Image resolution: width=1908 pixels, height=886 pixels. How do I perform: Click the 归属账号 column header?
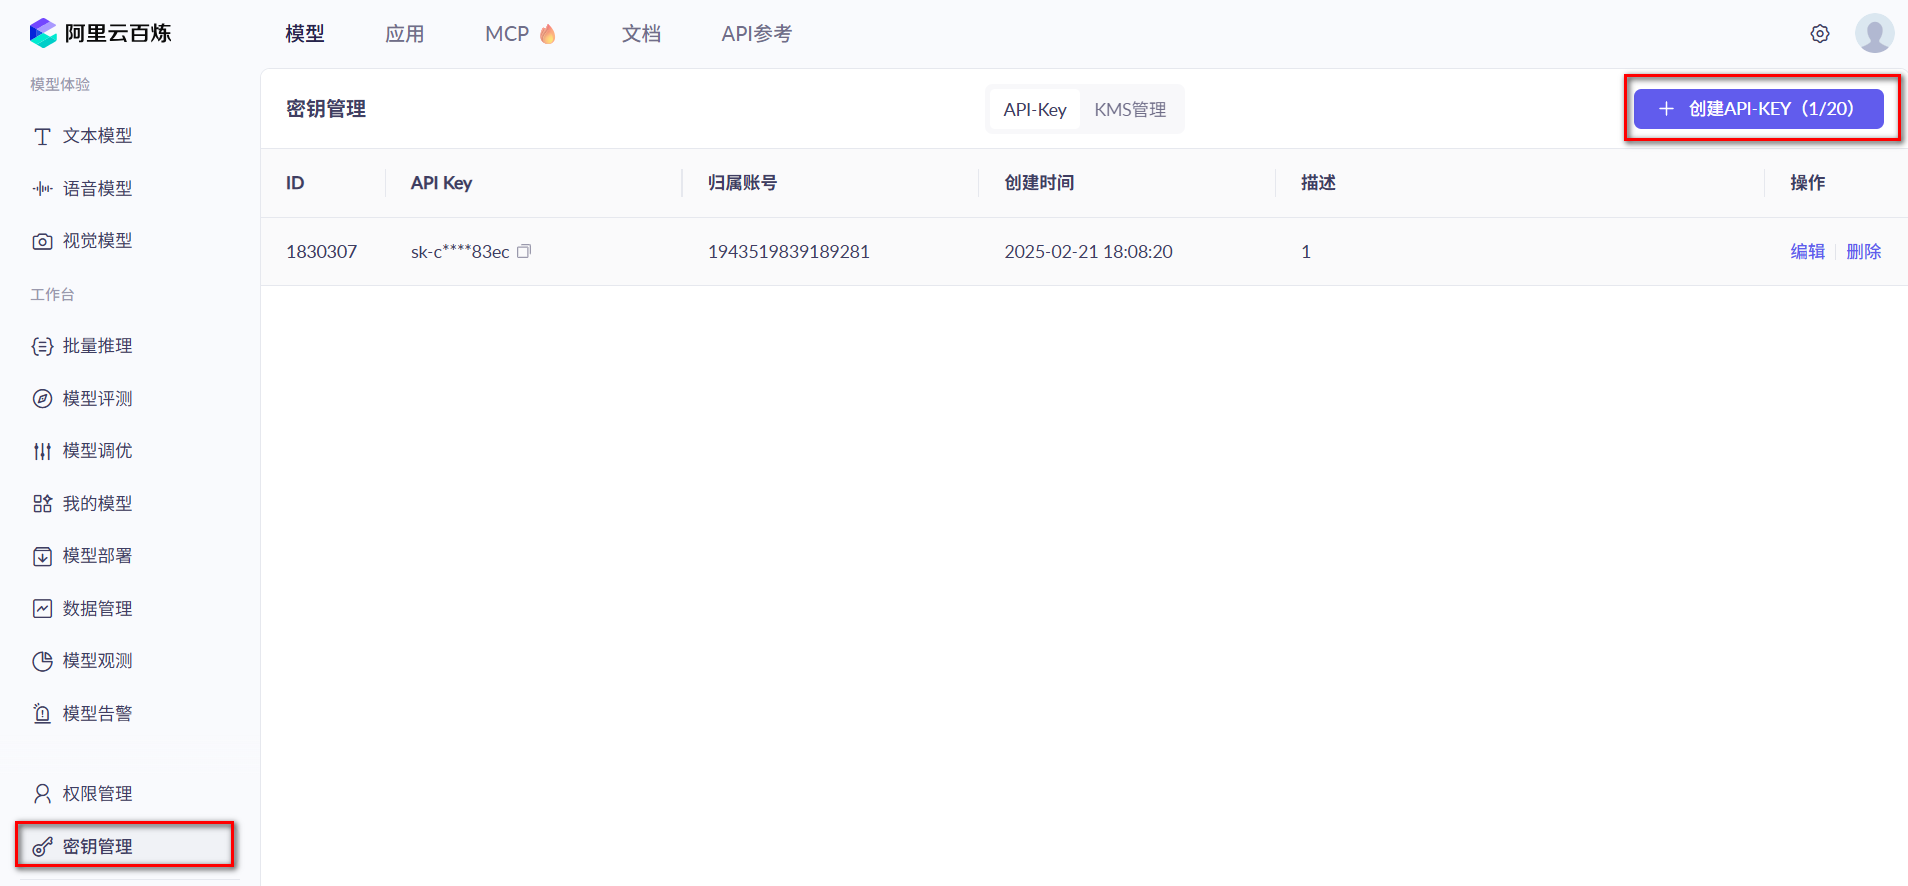click(x=742, y=183)
